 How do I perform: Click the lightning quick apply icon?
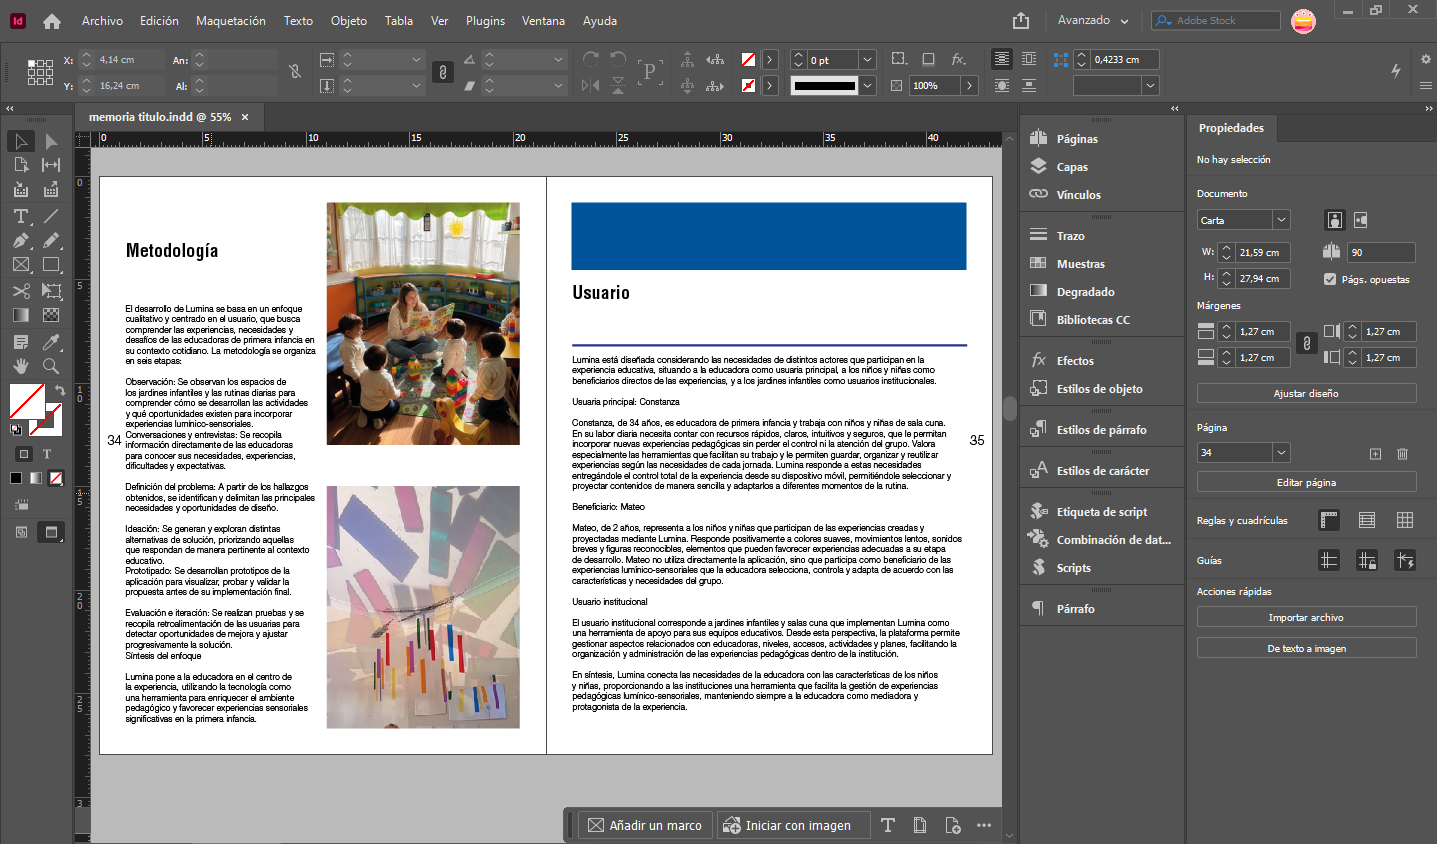1396,71
